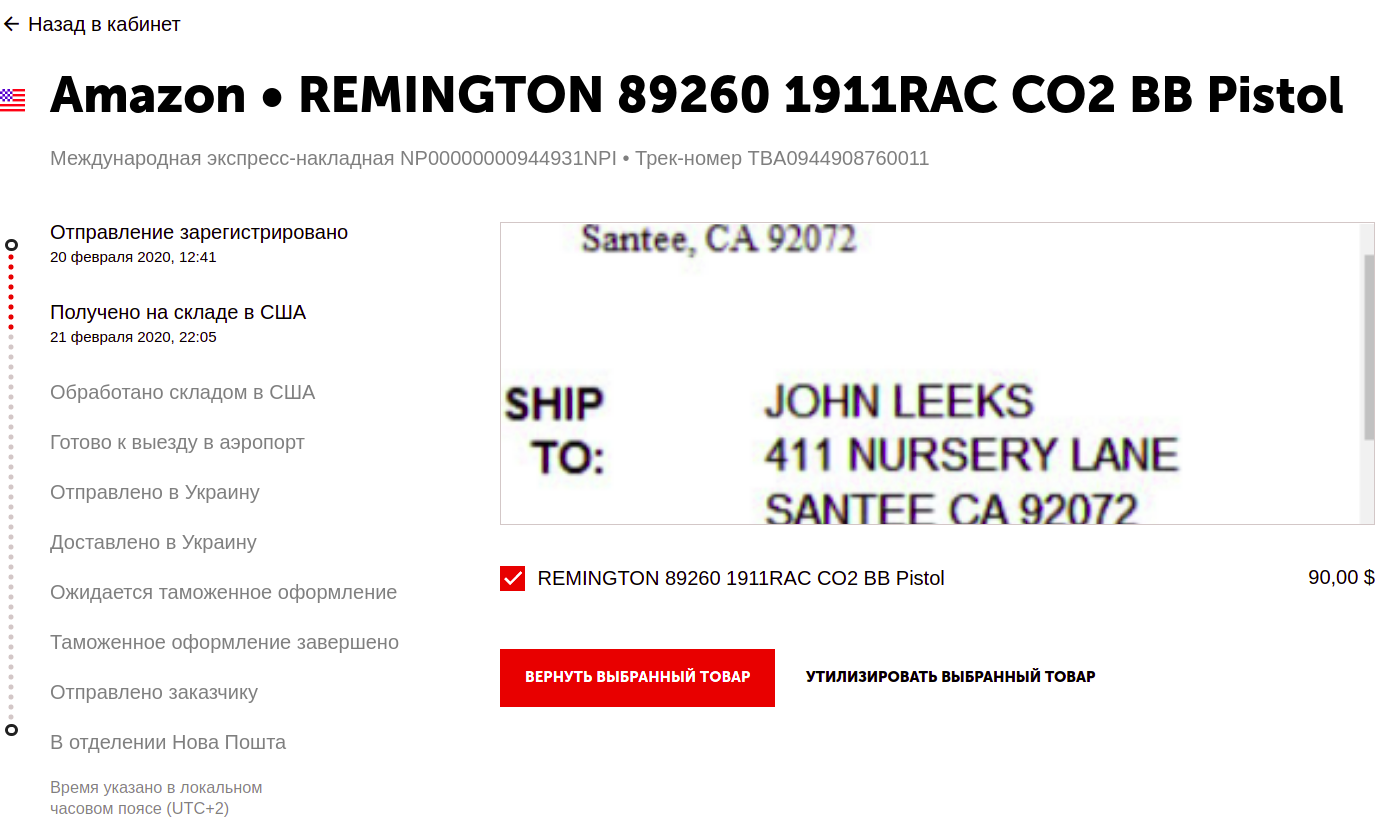Click the bottom circle marker of the timeline
Image resolution: width=1394 pixels, height=820 pixels.
click(x=12, y=730)
